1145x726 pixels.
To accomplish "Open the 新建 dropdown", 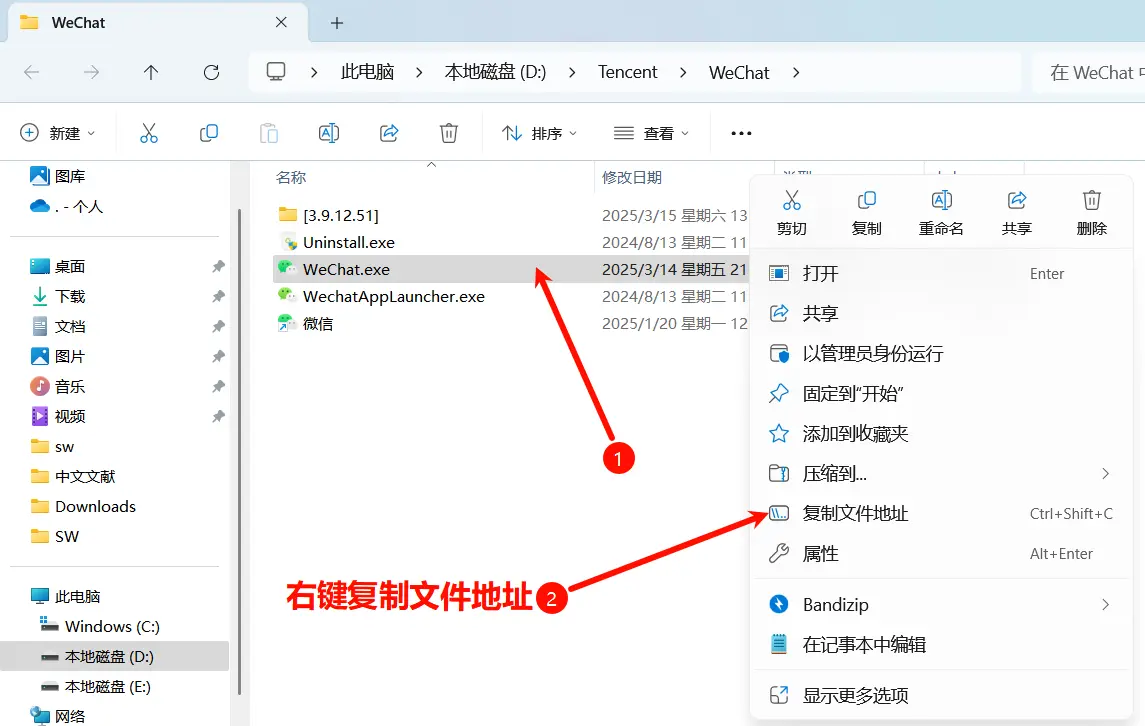I will tap(58, 133).
